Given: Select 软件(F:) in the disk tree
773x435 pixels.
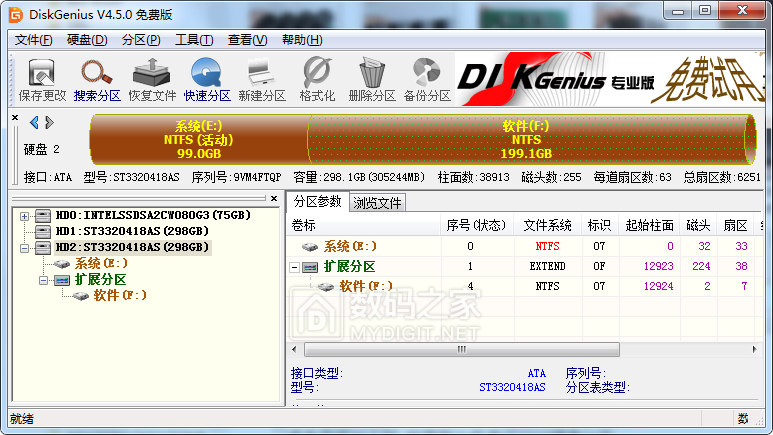Looking at the screenshot, I should [x=120, y=296].
